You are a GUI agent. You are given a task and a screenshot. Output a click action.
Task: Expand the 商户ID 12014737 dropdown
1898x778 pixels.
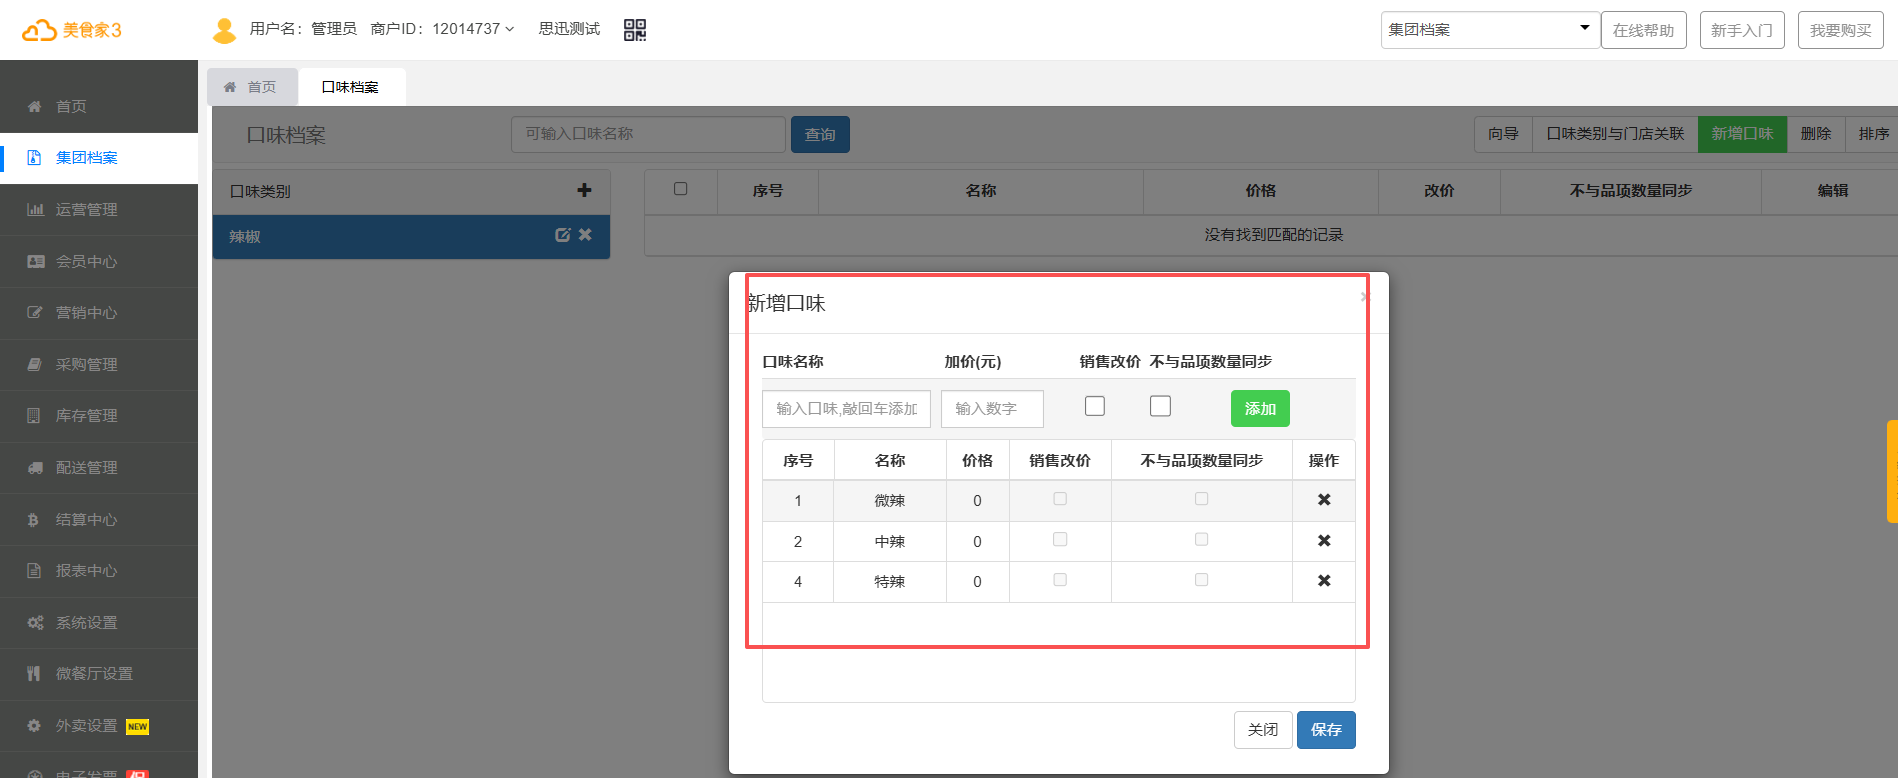pyautogui.click(x=442, y=29)
